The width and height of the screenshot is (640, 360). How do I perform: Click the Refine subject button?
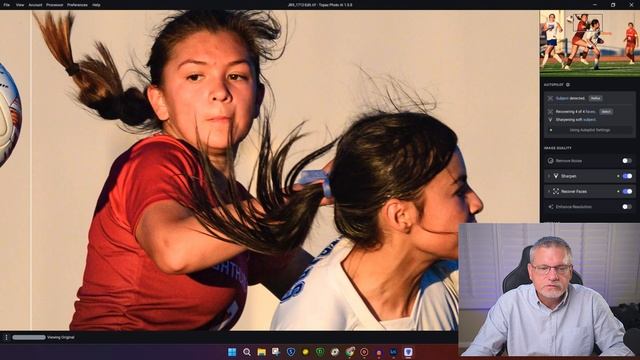tap(595, 98)
